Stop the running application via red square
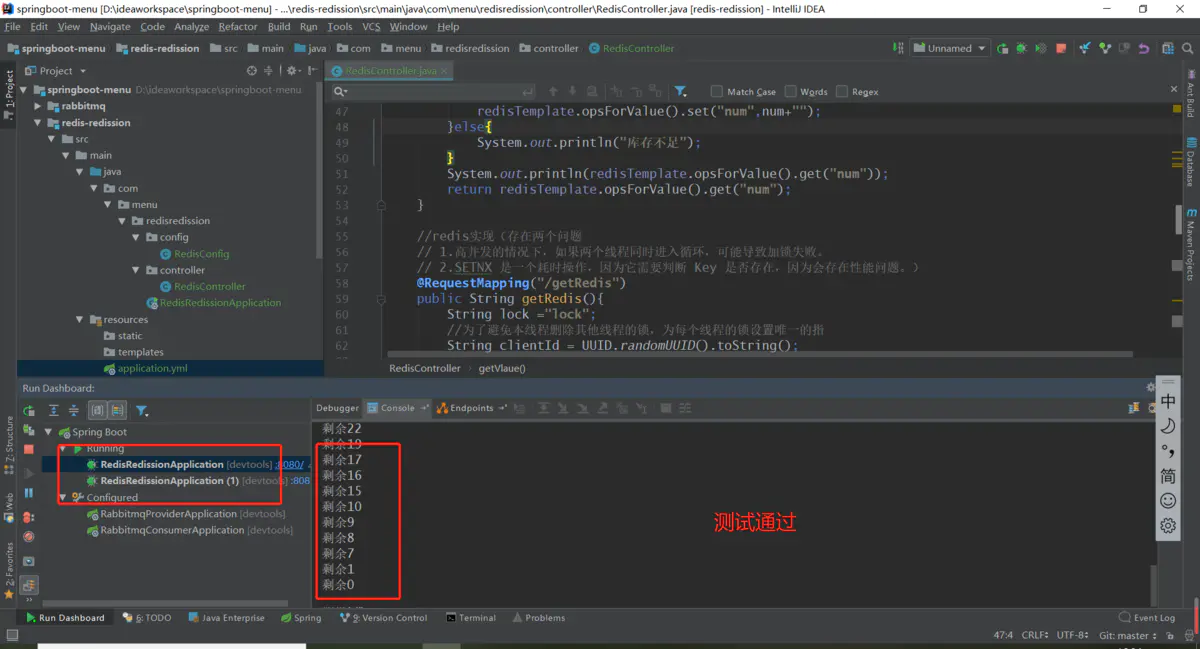 pos(29,451)
